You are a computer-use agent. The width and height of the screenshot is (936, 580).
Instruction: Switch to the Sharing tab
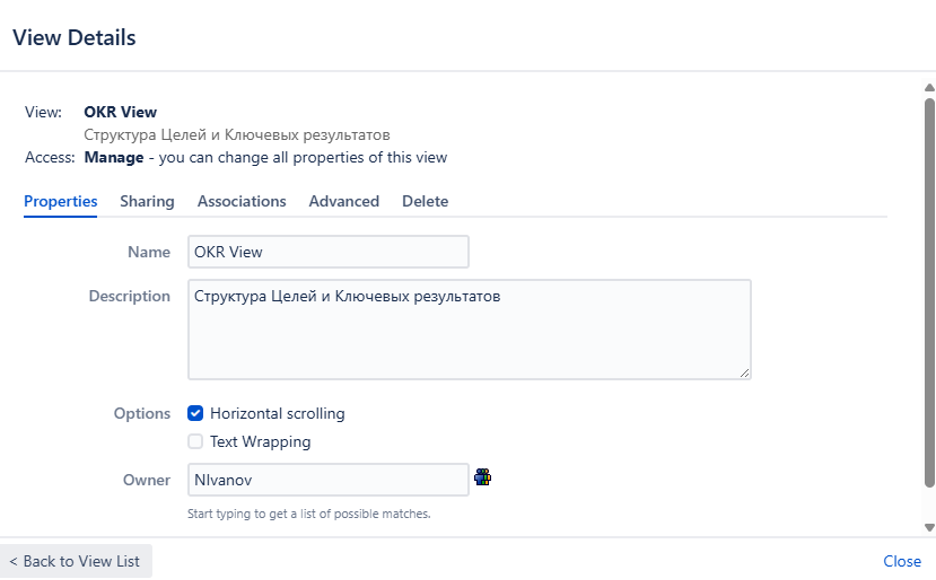pos(147,201)
